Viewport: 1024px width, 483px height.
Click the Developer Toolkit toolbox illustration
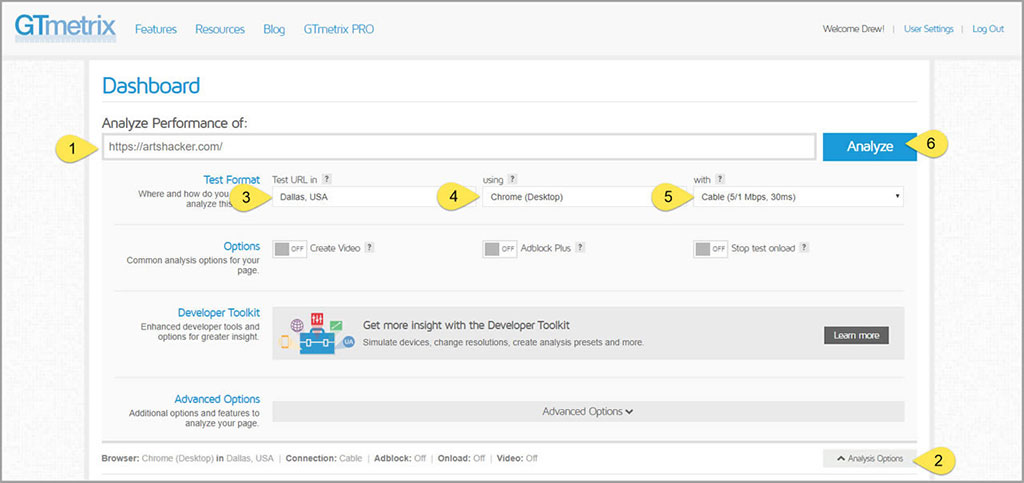click(x=317, y=334)
